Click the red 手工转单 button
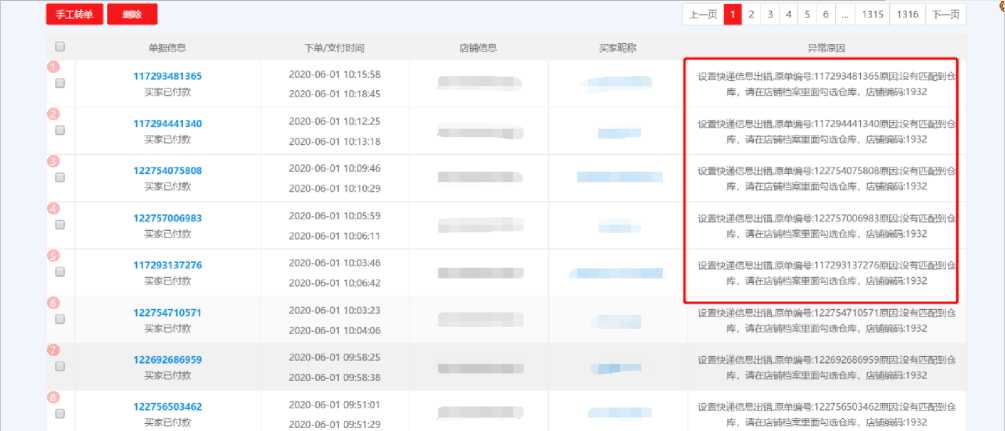This screenshot has height=431, width=1005. (x=74, y=14)
